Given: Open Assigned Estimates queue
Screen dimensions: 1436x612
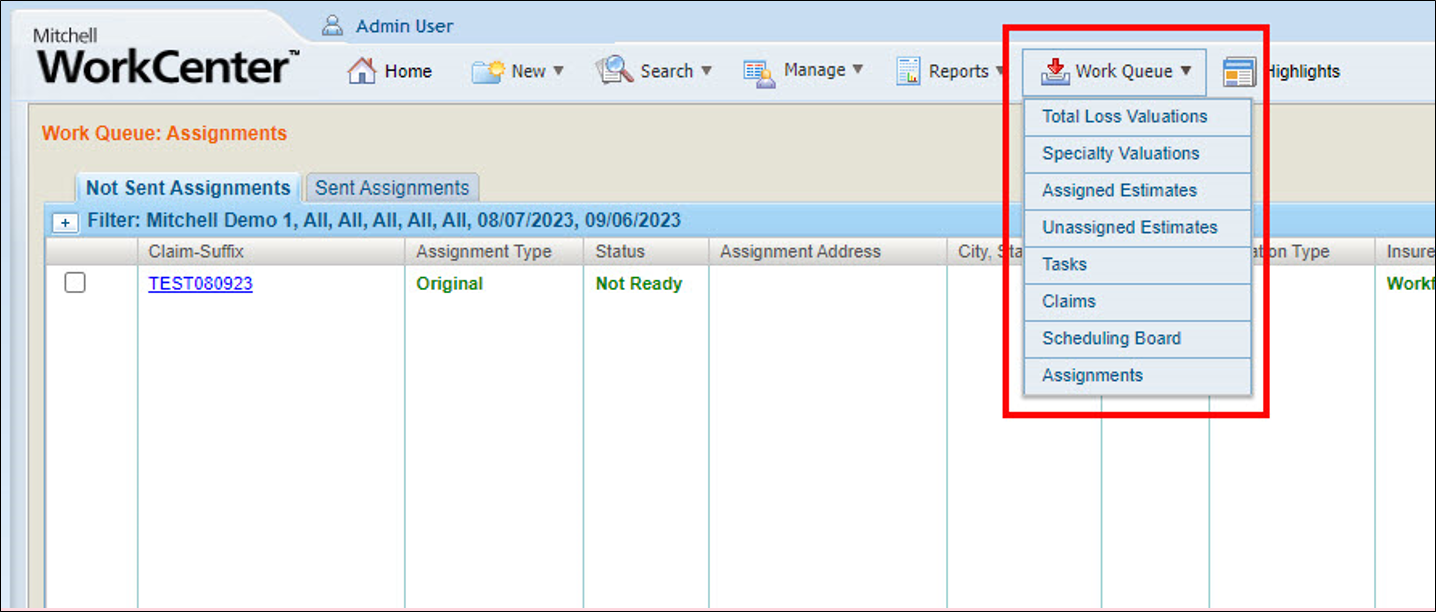Looking at the screenshot, I should 1138,191.
